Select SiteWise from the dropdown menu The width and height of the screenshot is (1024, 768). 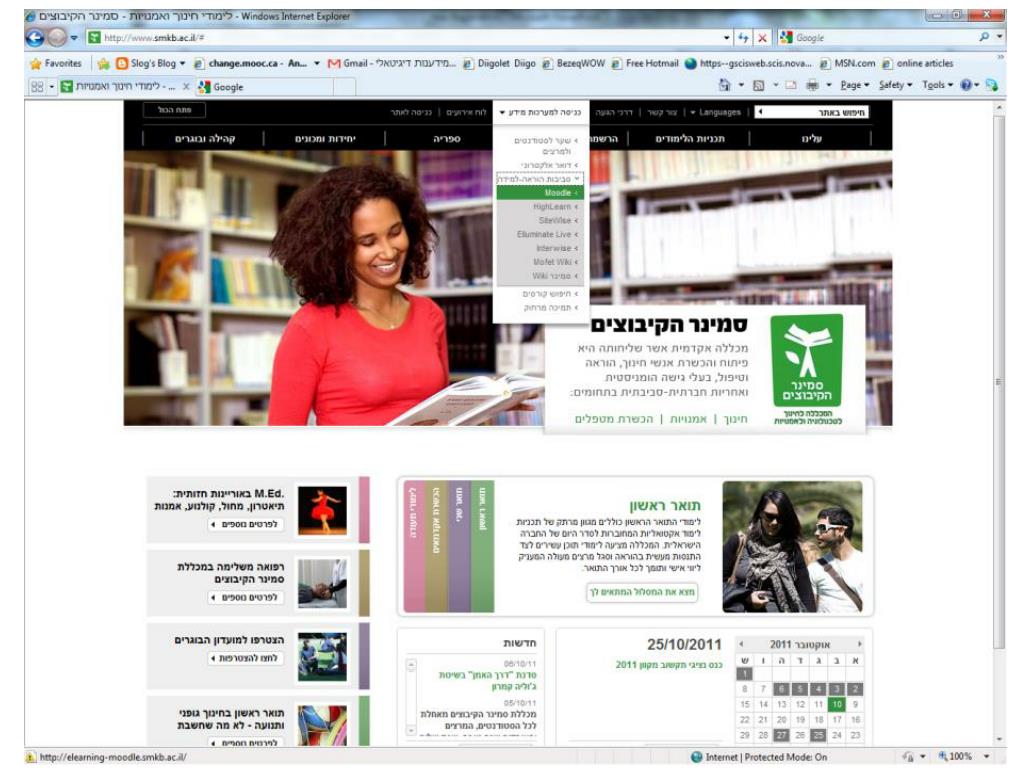tap(540, 220)
